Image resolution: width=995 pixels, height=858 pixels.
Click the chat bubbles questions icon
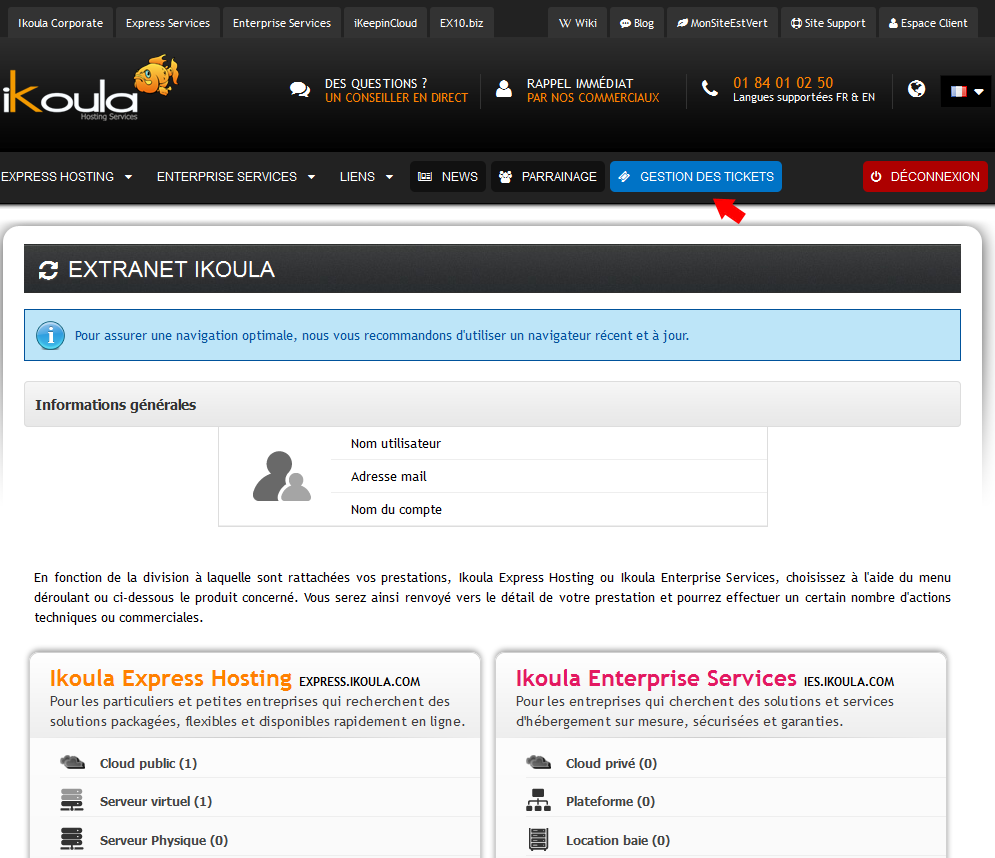point(300,90)
